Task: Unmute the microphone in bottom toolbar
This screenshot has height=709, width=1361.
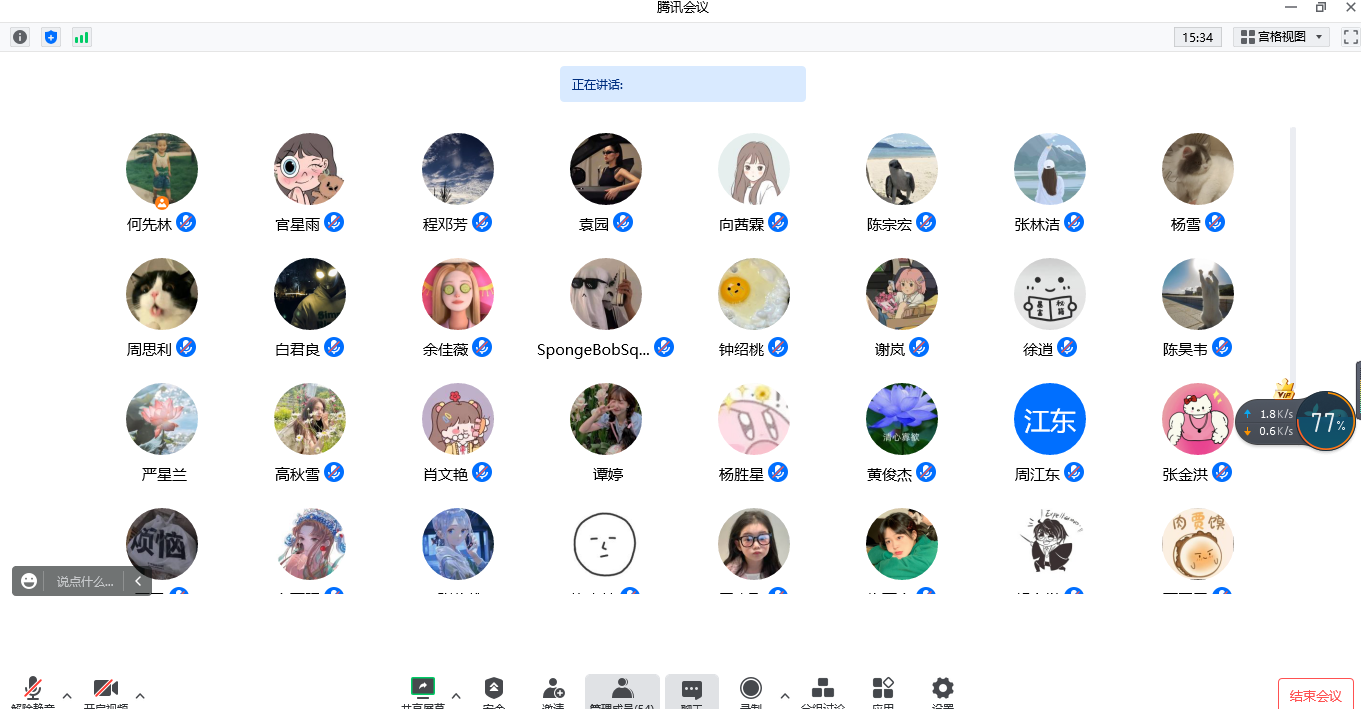Action: tap(33, 689)
